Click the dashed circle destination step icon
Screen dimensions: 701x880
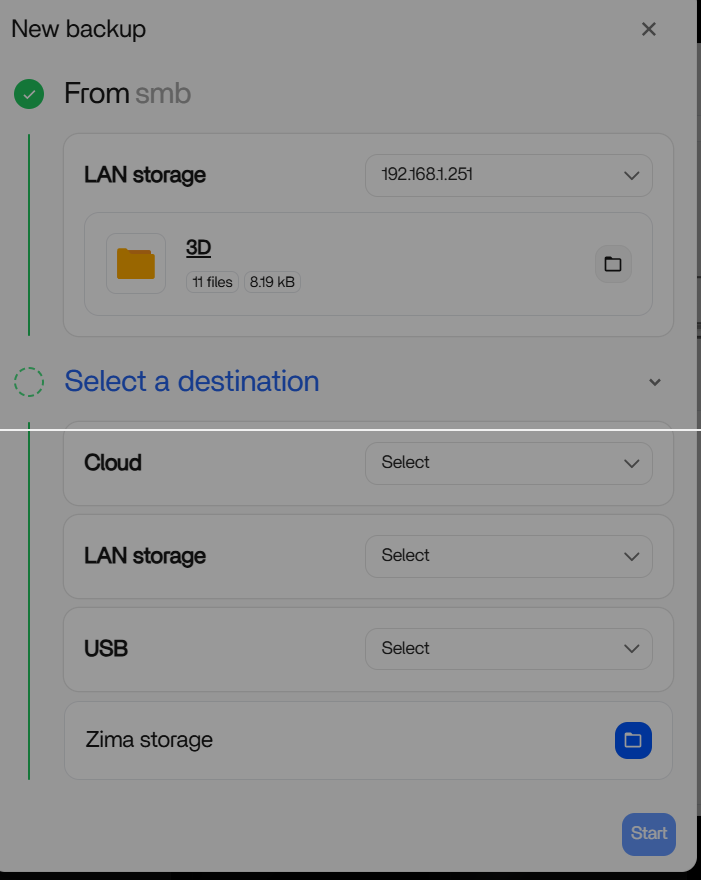click(29, 381)
